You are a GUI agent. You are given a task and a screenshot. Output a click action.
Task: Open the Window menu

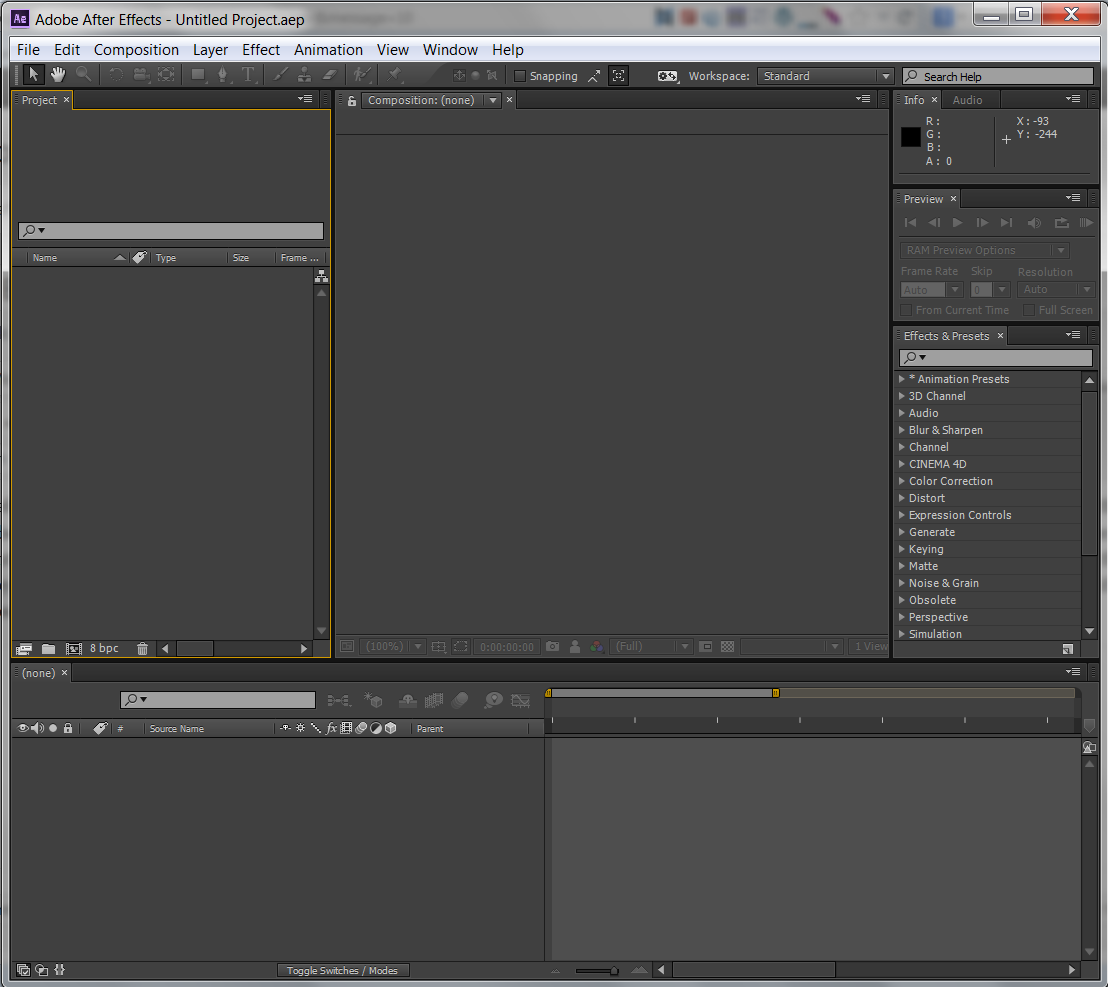[x=450, y=49]
